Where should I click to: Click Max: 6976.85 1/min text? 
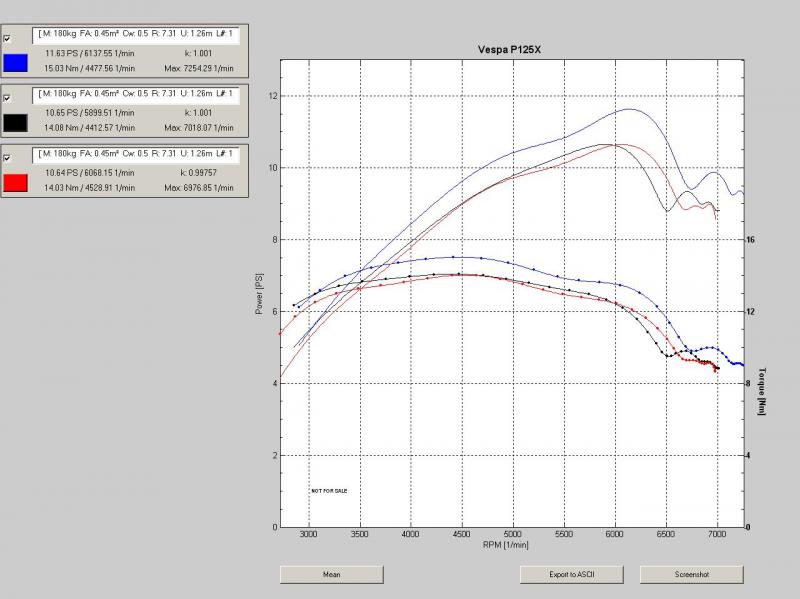198,188
